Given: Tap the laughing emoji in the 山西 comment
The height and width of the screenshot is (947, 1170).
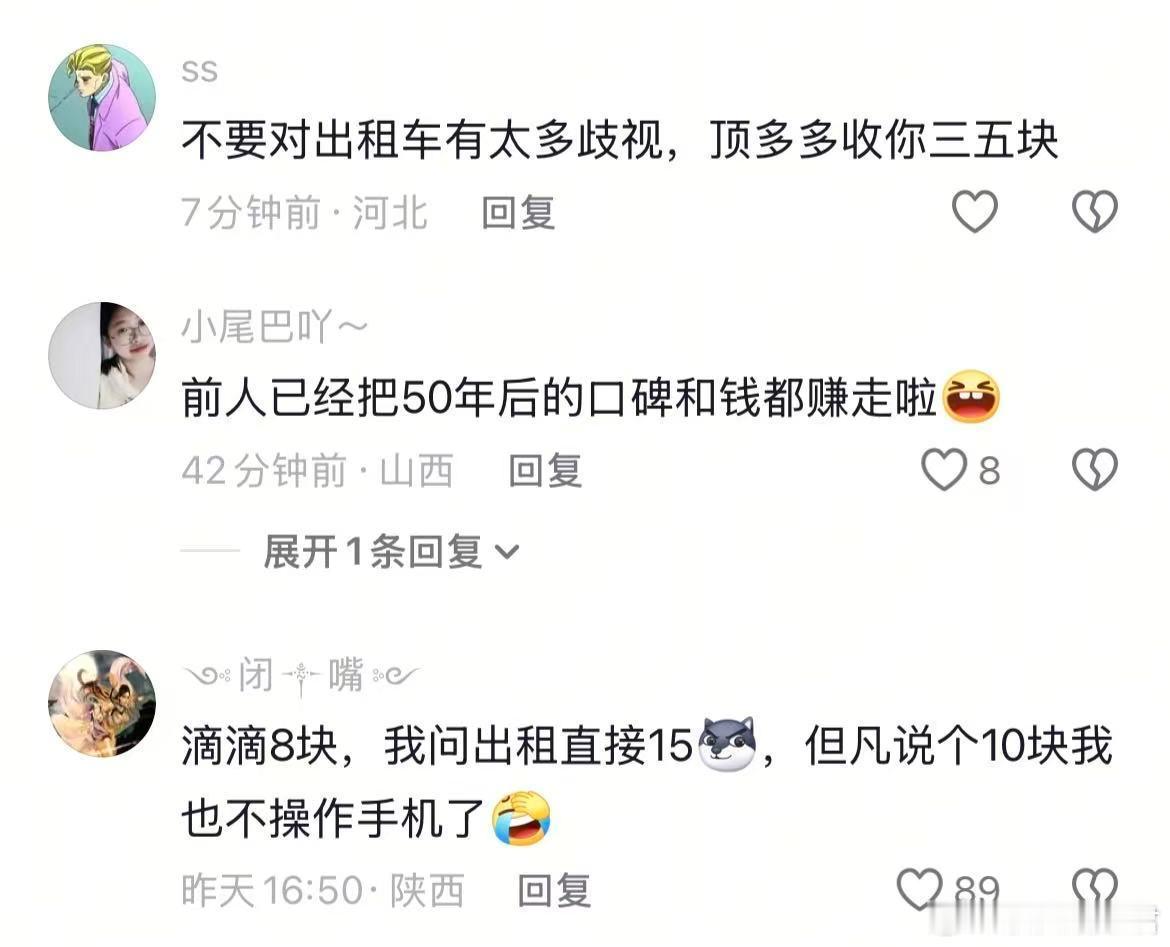Looking at the screenshot, I should (972, 397).
